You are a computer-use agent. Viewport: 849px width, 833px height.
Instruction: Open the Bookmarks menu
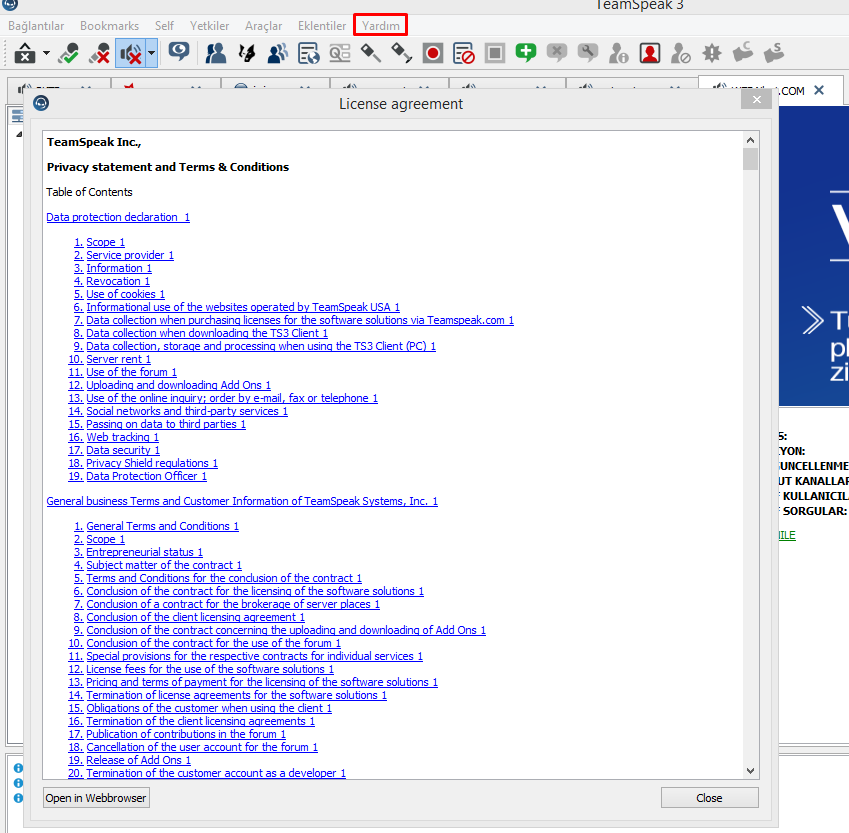click(x=109, y=25)
